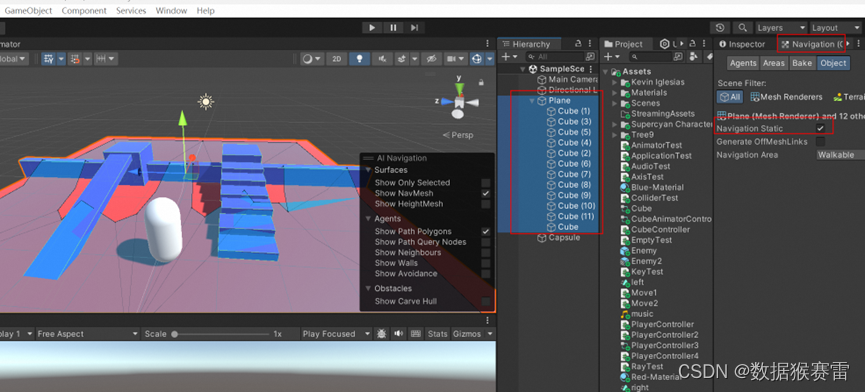Switch to the Navigation tab
The width and height of the screenshot is (865, 392).
click(813, 44)
